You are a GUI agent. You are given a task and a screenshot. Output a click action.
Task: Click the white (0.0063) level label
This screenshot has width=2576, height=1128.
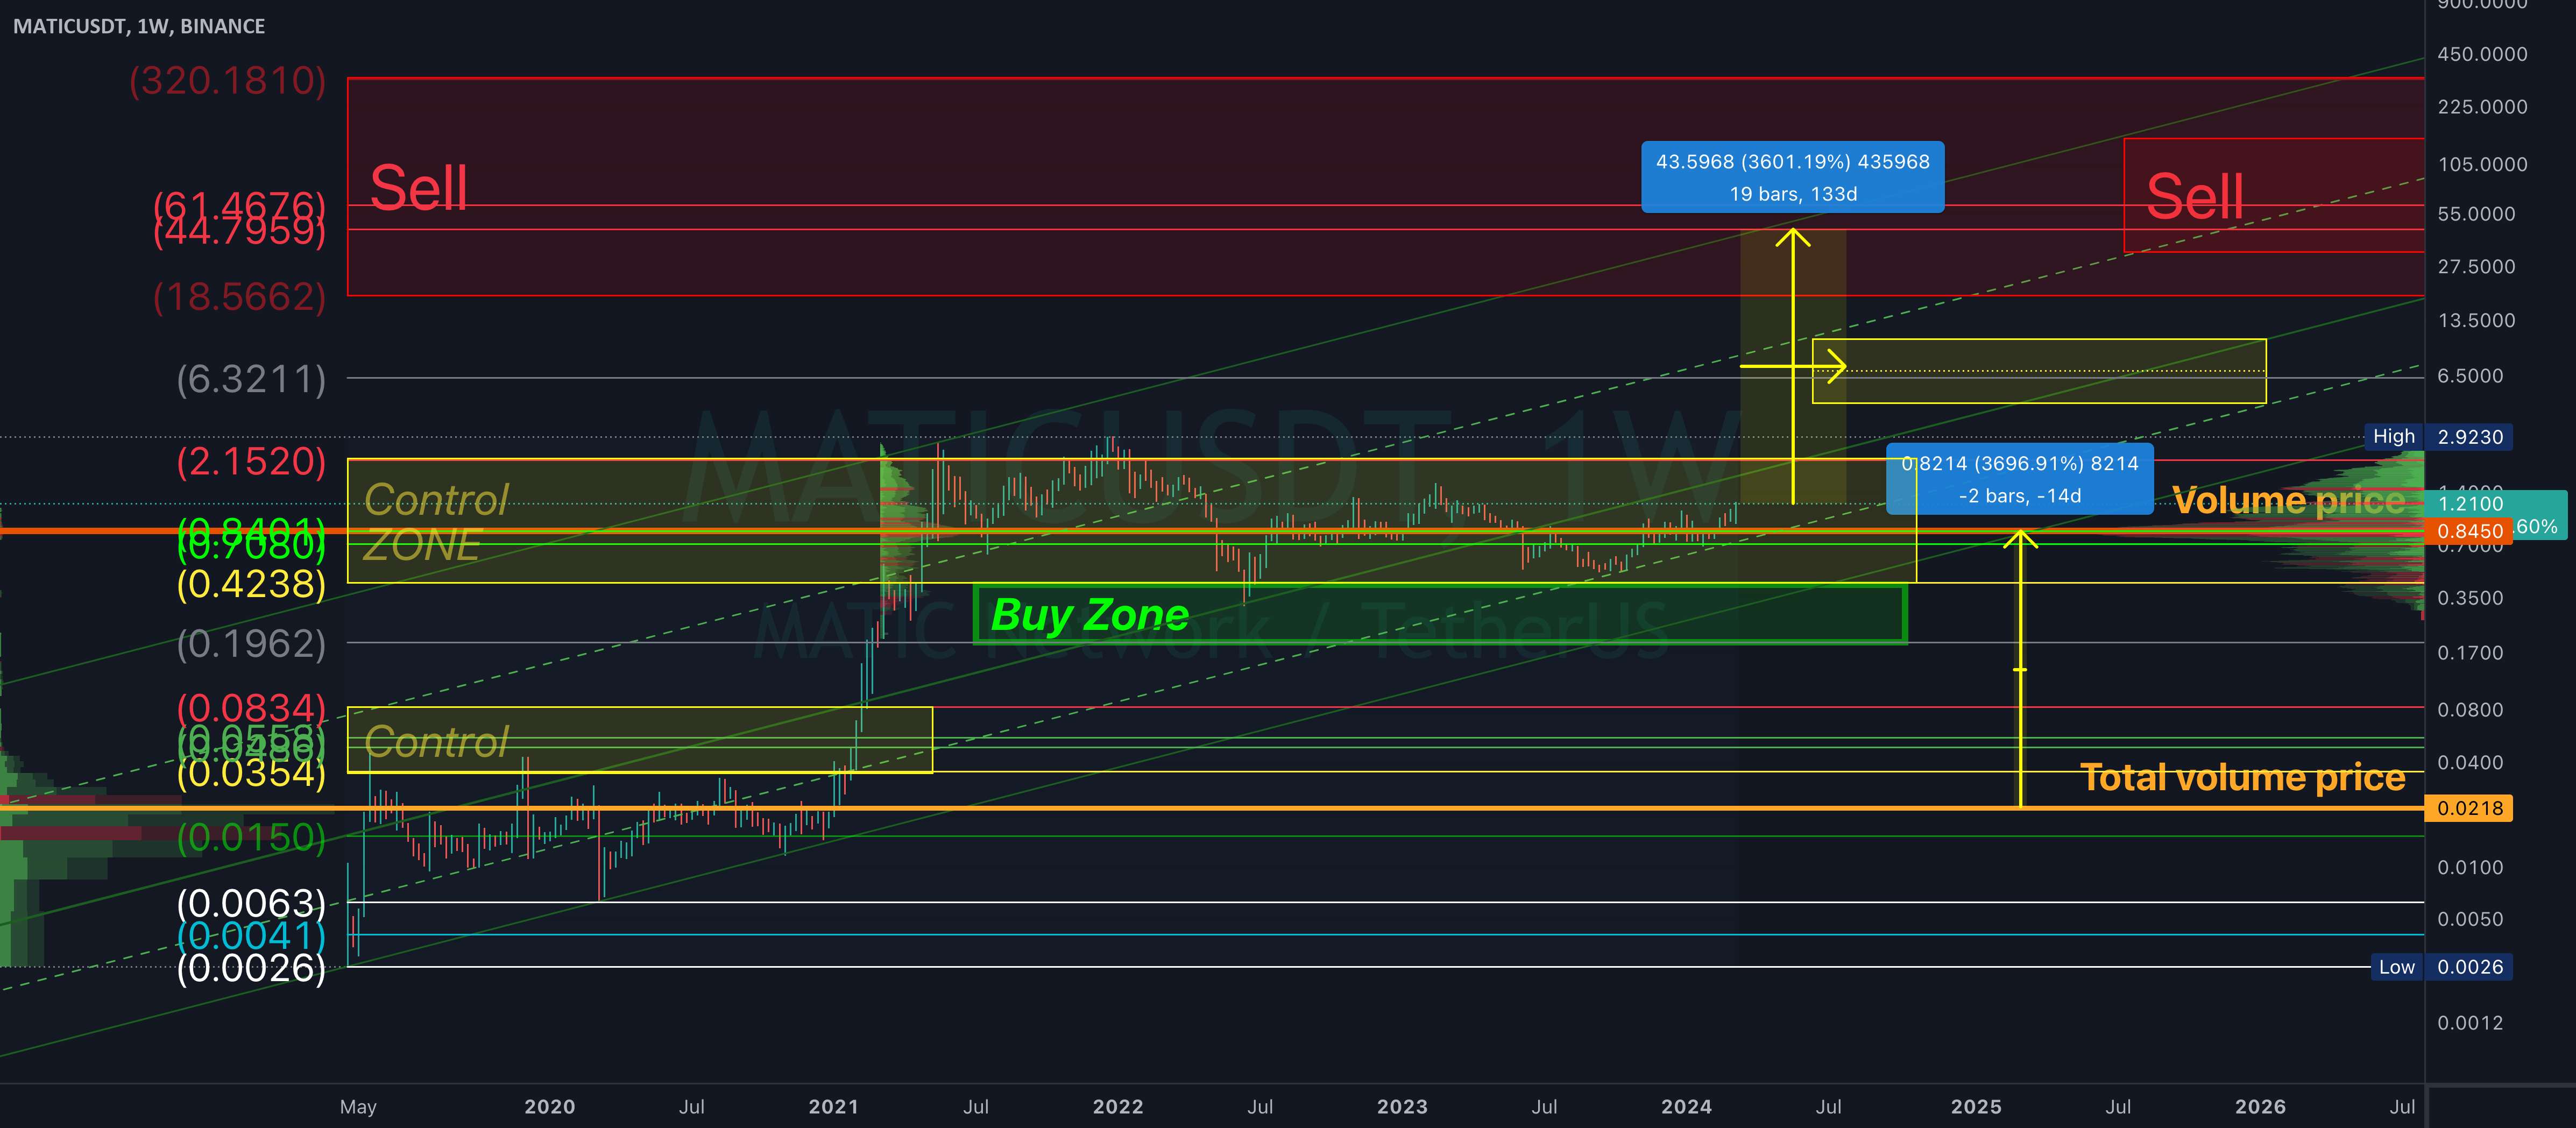click(x=251, y=903)
